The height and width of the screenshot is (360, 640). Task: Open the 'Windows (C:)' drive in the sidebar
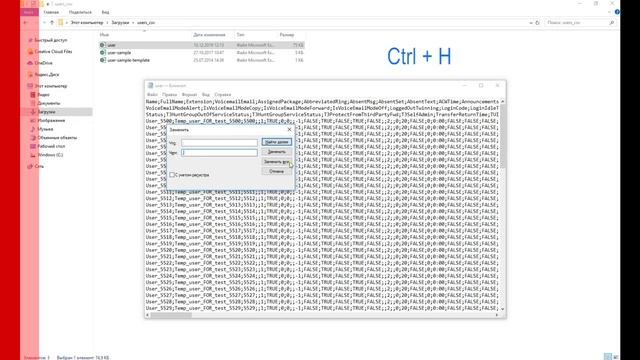point(50,155)
